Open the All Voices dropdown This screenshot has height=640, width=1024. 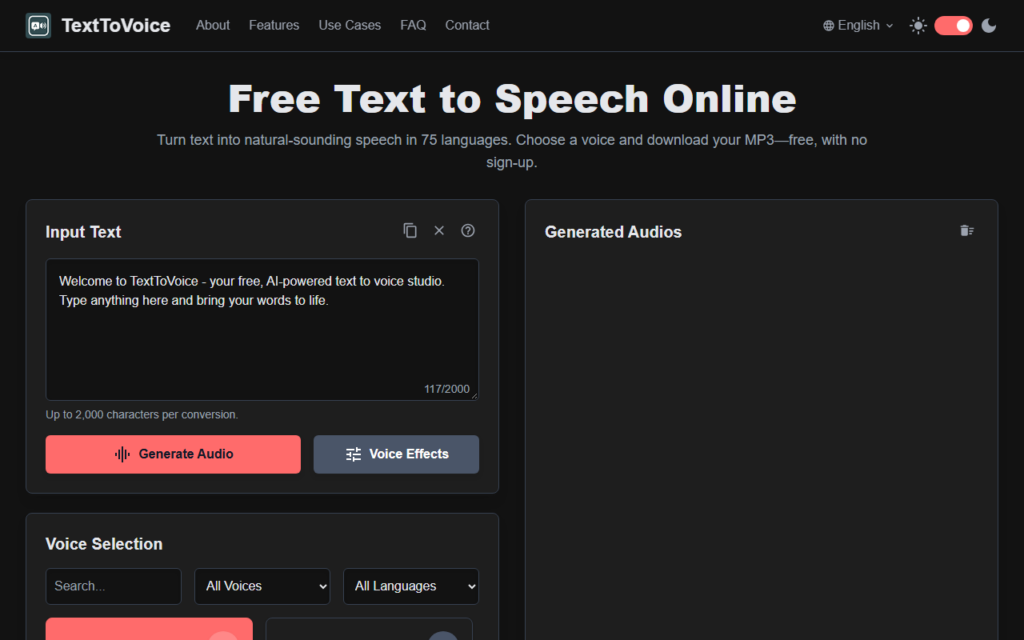pos(262,586)
